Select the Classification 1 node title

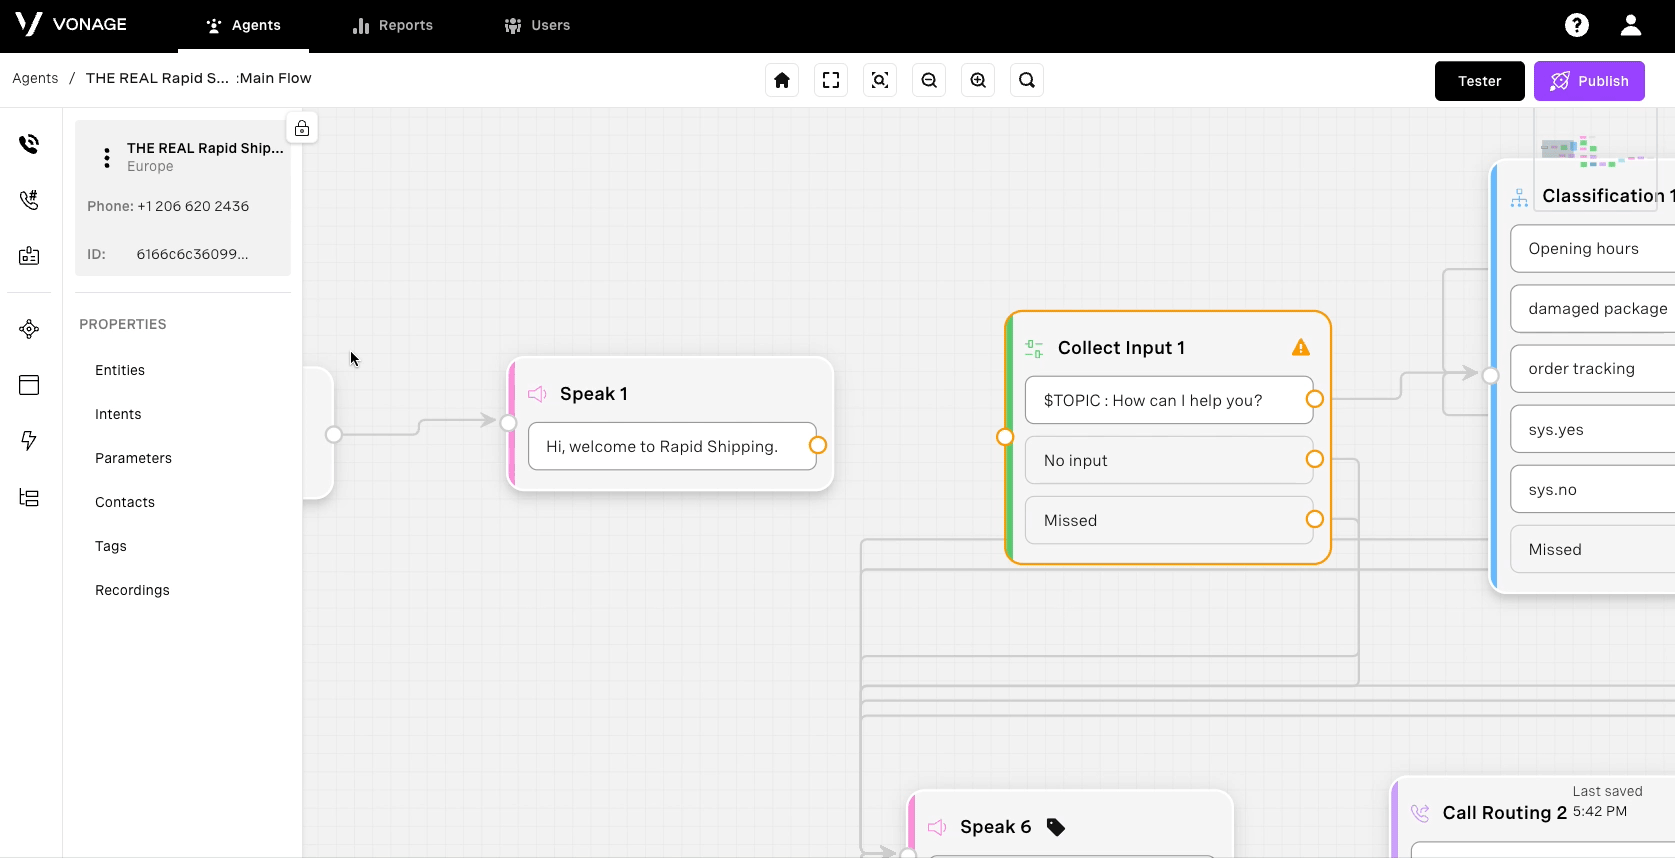click(1608, 196)
